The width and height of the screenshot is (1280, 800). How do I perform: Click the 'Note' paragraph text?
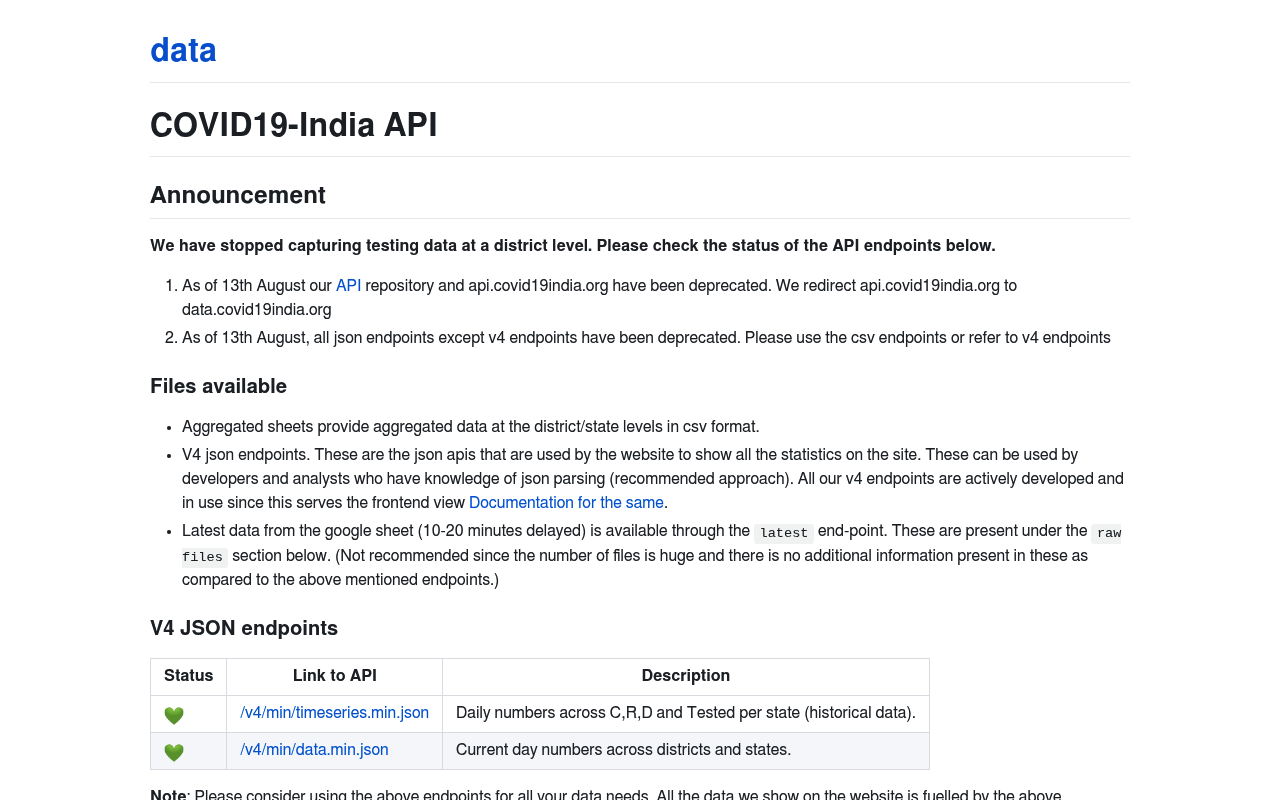(605, 796)
